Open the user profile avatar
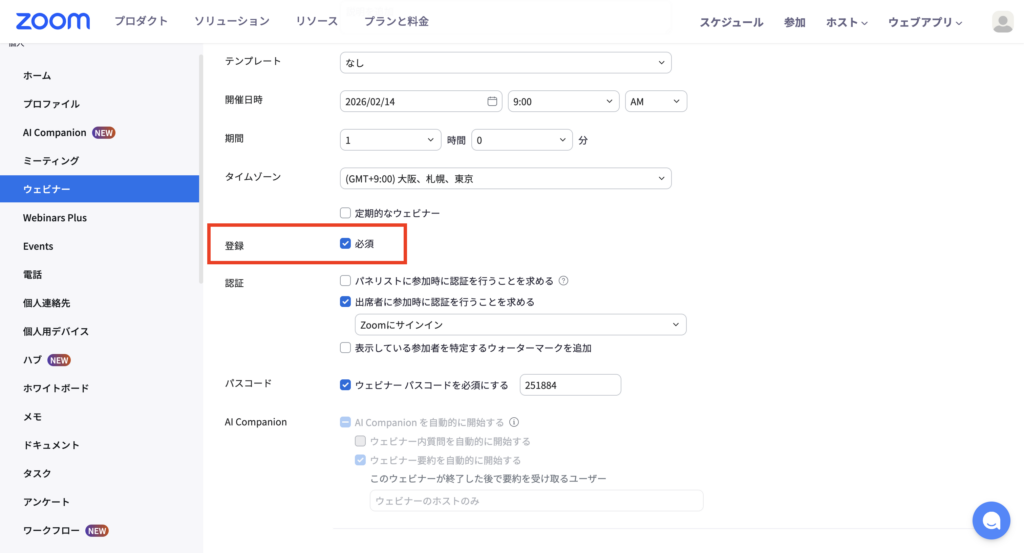This screenshot has height=553, width=1024. coord(1002,22)
